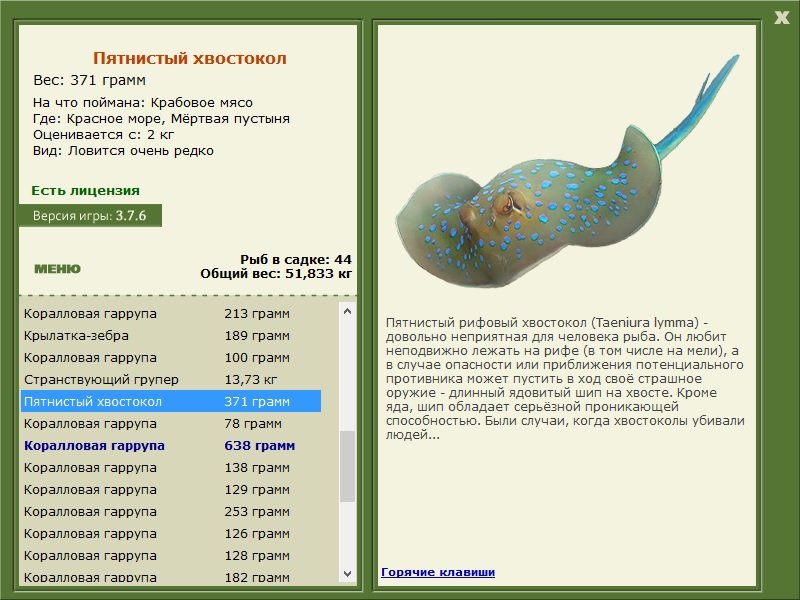Click the Оценивается с: 2 кг line

[104, 135]
